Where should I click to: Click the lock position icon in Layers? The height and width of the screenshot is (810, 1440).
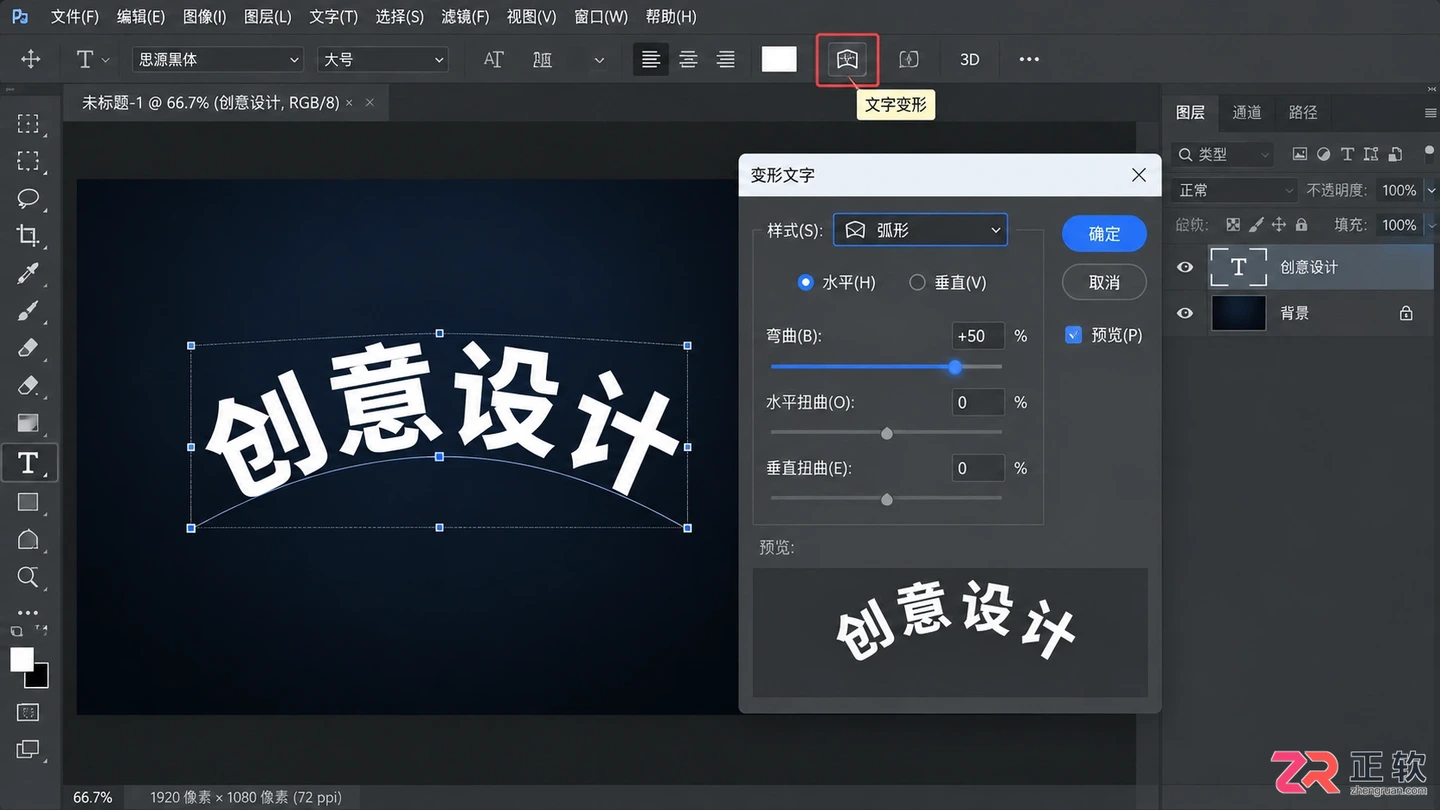(x=1279, y=225)
